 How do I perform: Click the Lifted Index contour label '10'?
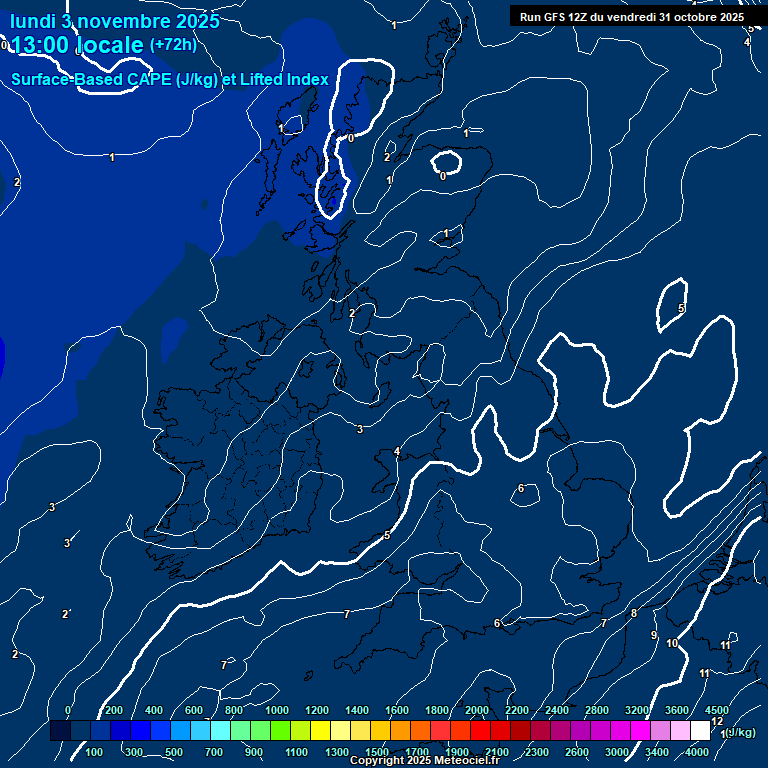672,643
